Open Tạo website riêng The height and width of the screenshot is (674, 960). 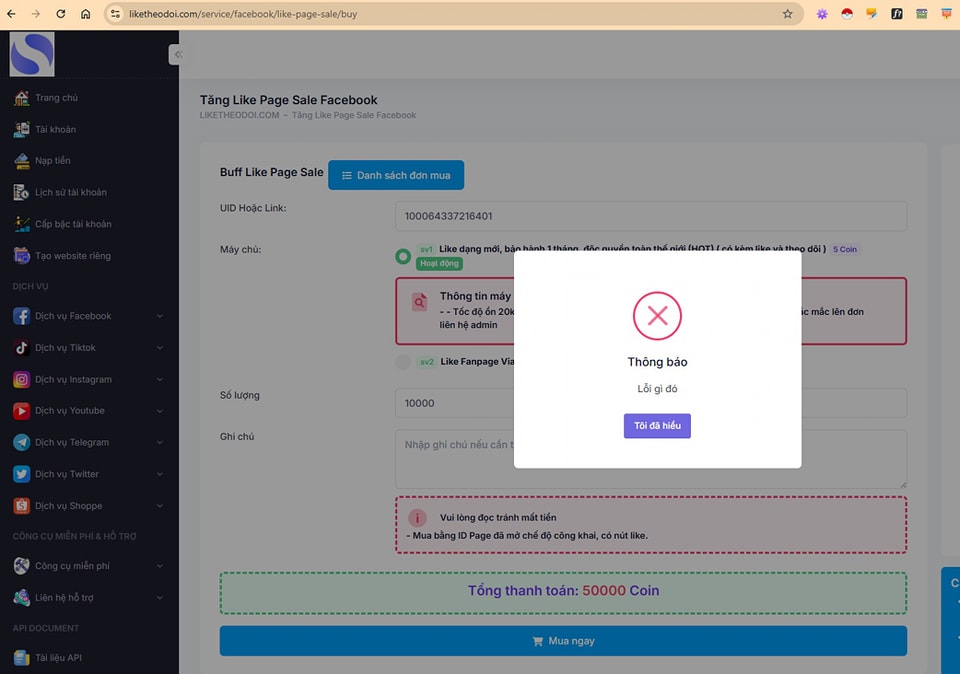(x=73, y=256)
